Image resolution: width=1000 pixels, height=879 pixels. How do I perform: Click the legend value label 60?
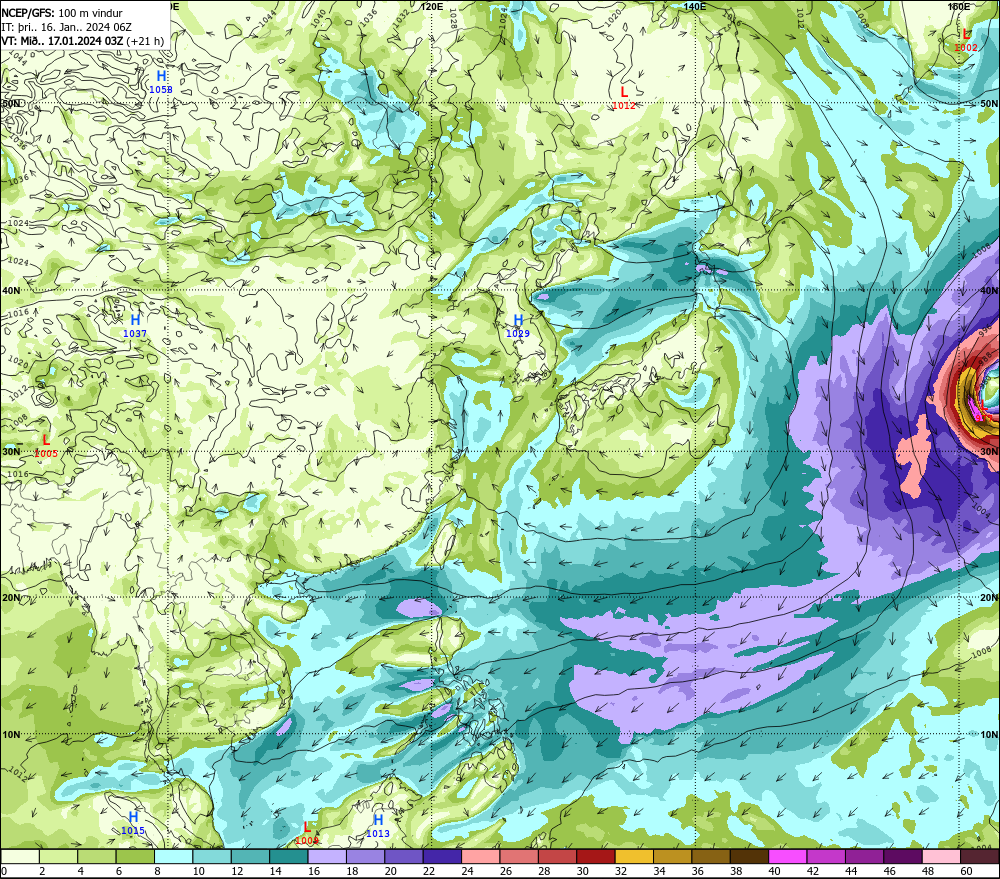(966, 871)
